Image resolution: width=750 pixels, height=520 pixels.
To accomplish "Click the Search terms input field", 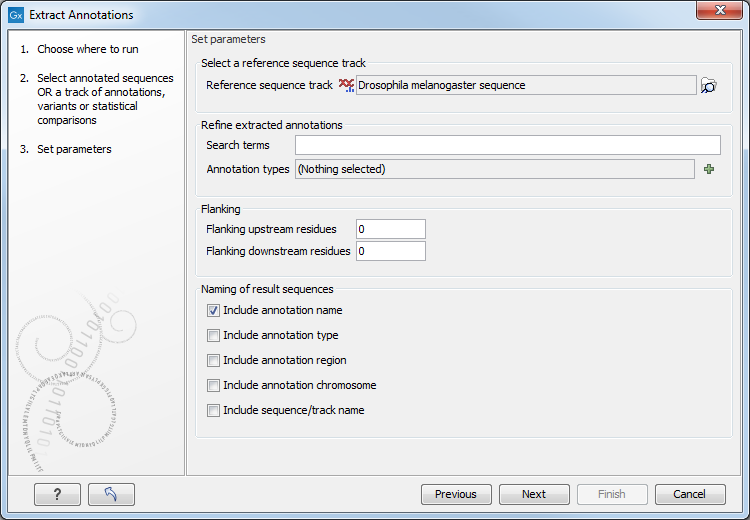I will [x=507, y=145].
